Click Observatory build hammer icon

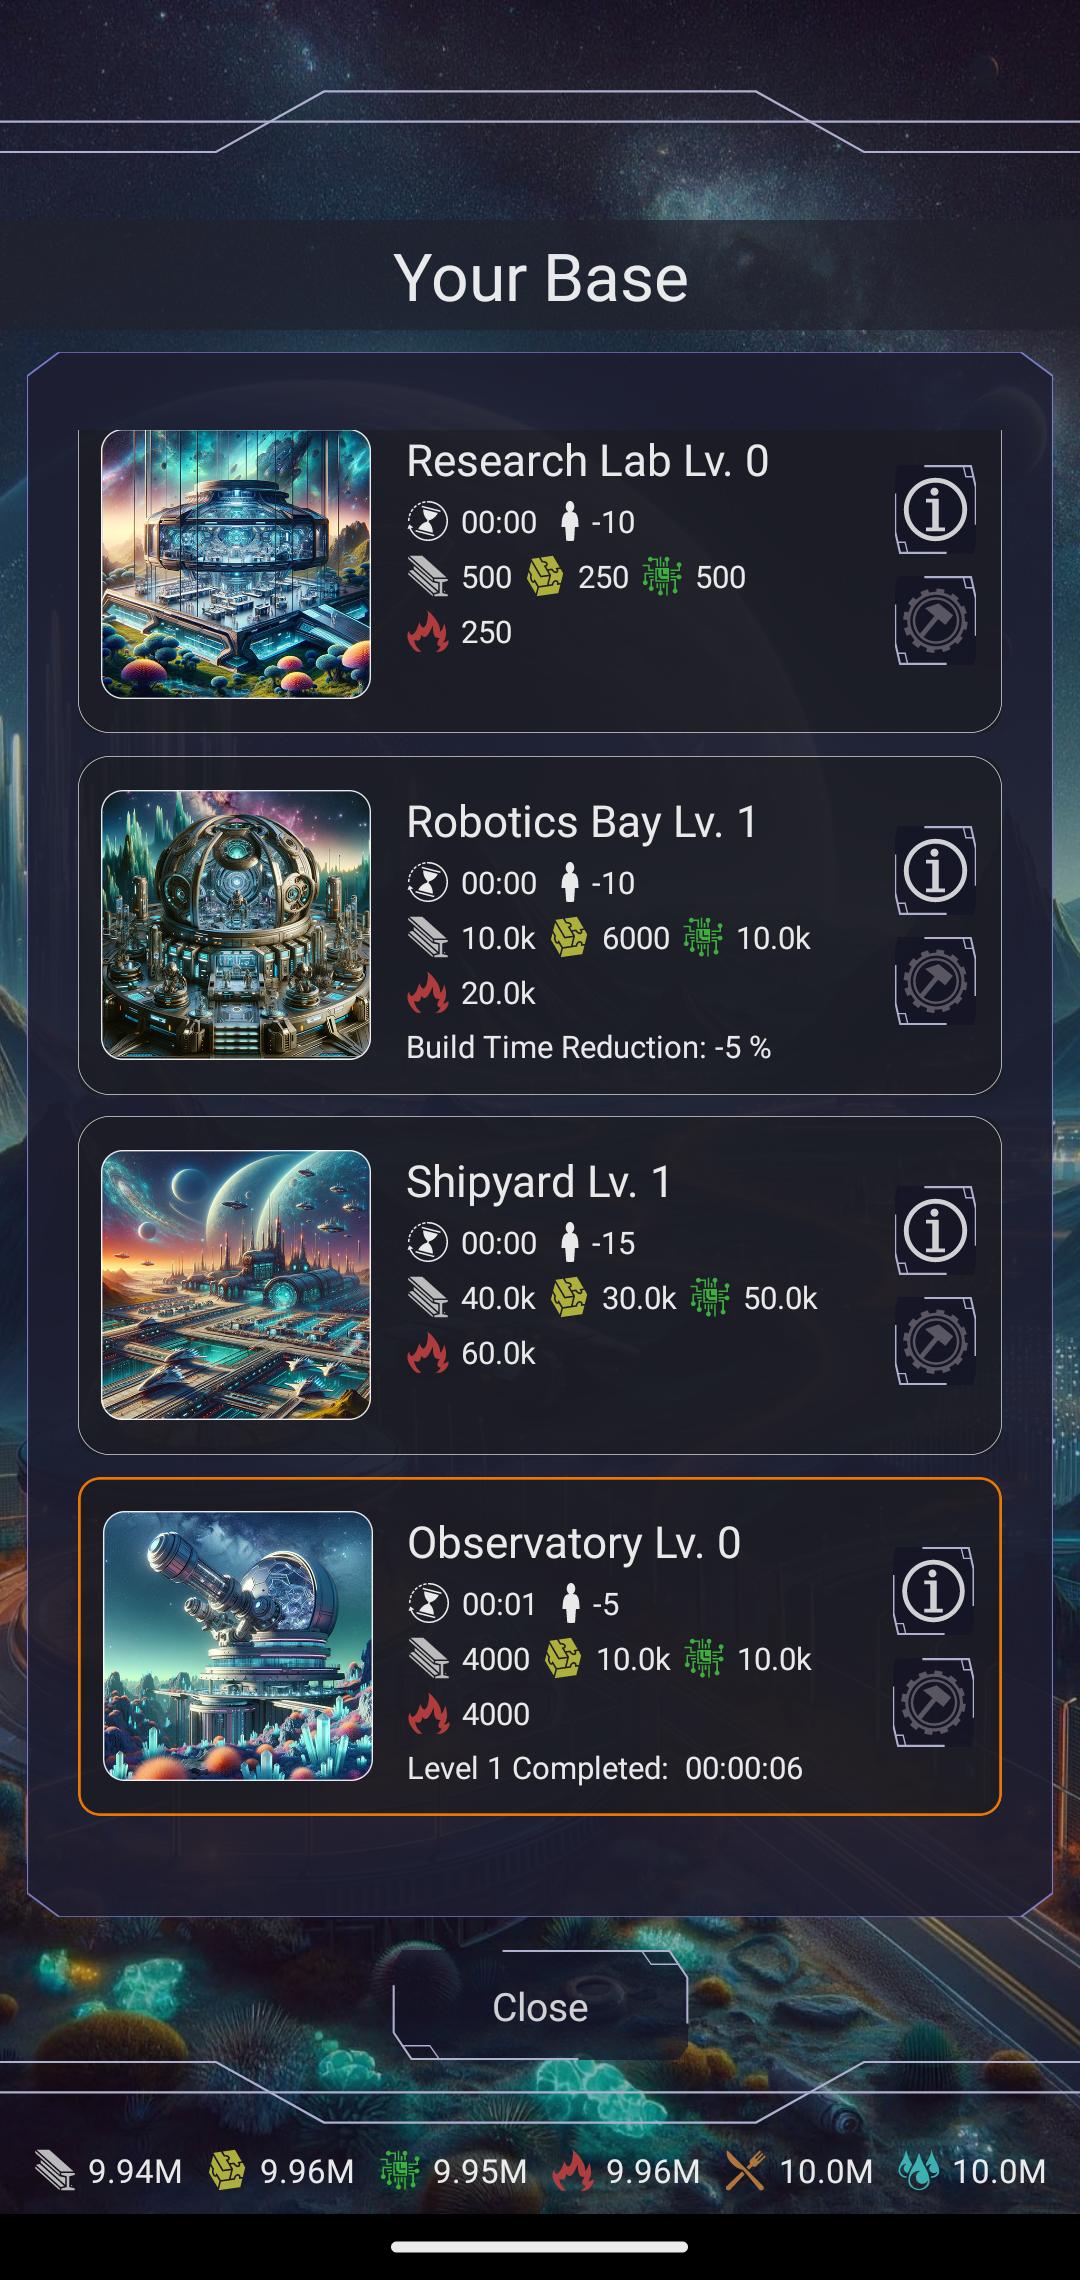[x=933, y=1702]
